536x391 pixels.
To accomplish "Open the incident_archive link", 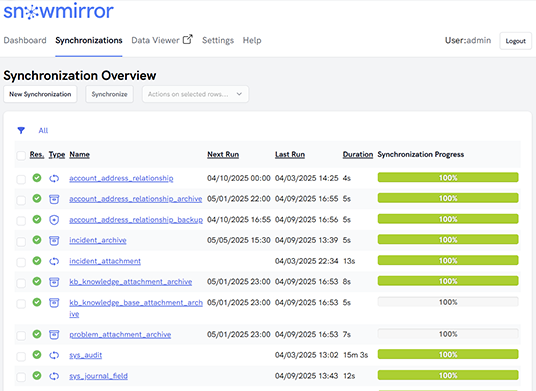I will pos(98,240).
